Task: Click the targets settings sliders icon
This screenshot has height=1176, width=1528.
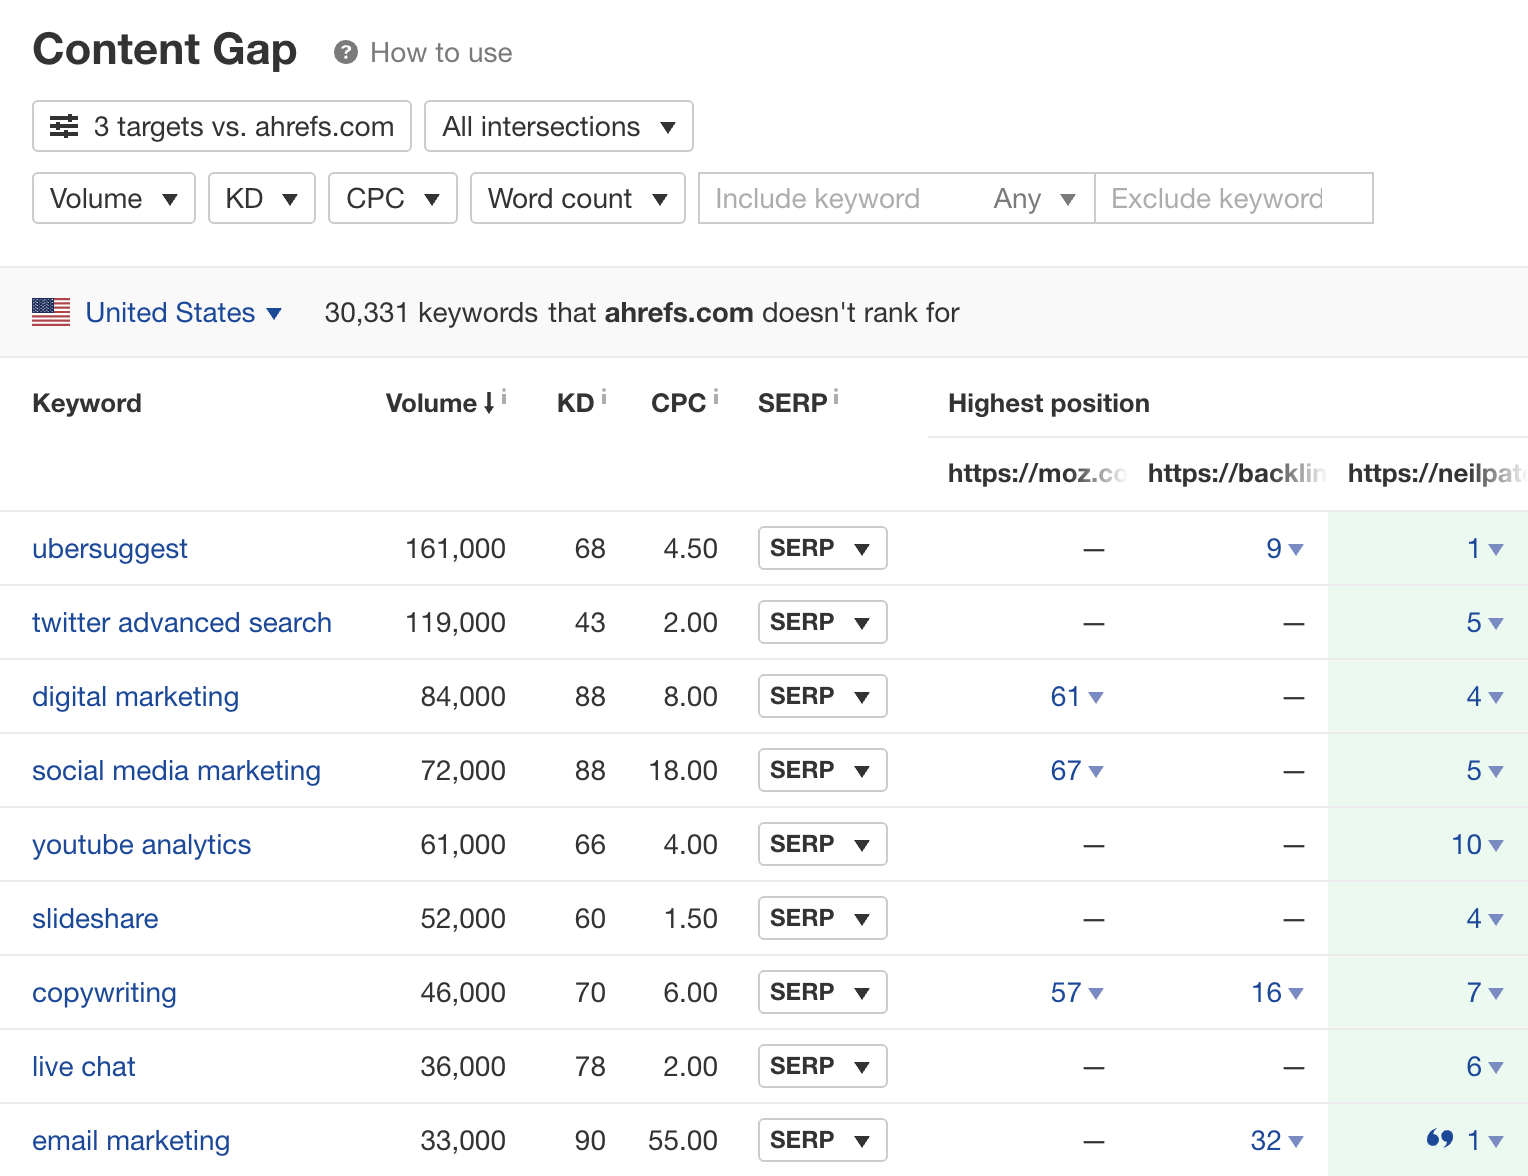Action: point(64,126)
